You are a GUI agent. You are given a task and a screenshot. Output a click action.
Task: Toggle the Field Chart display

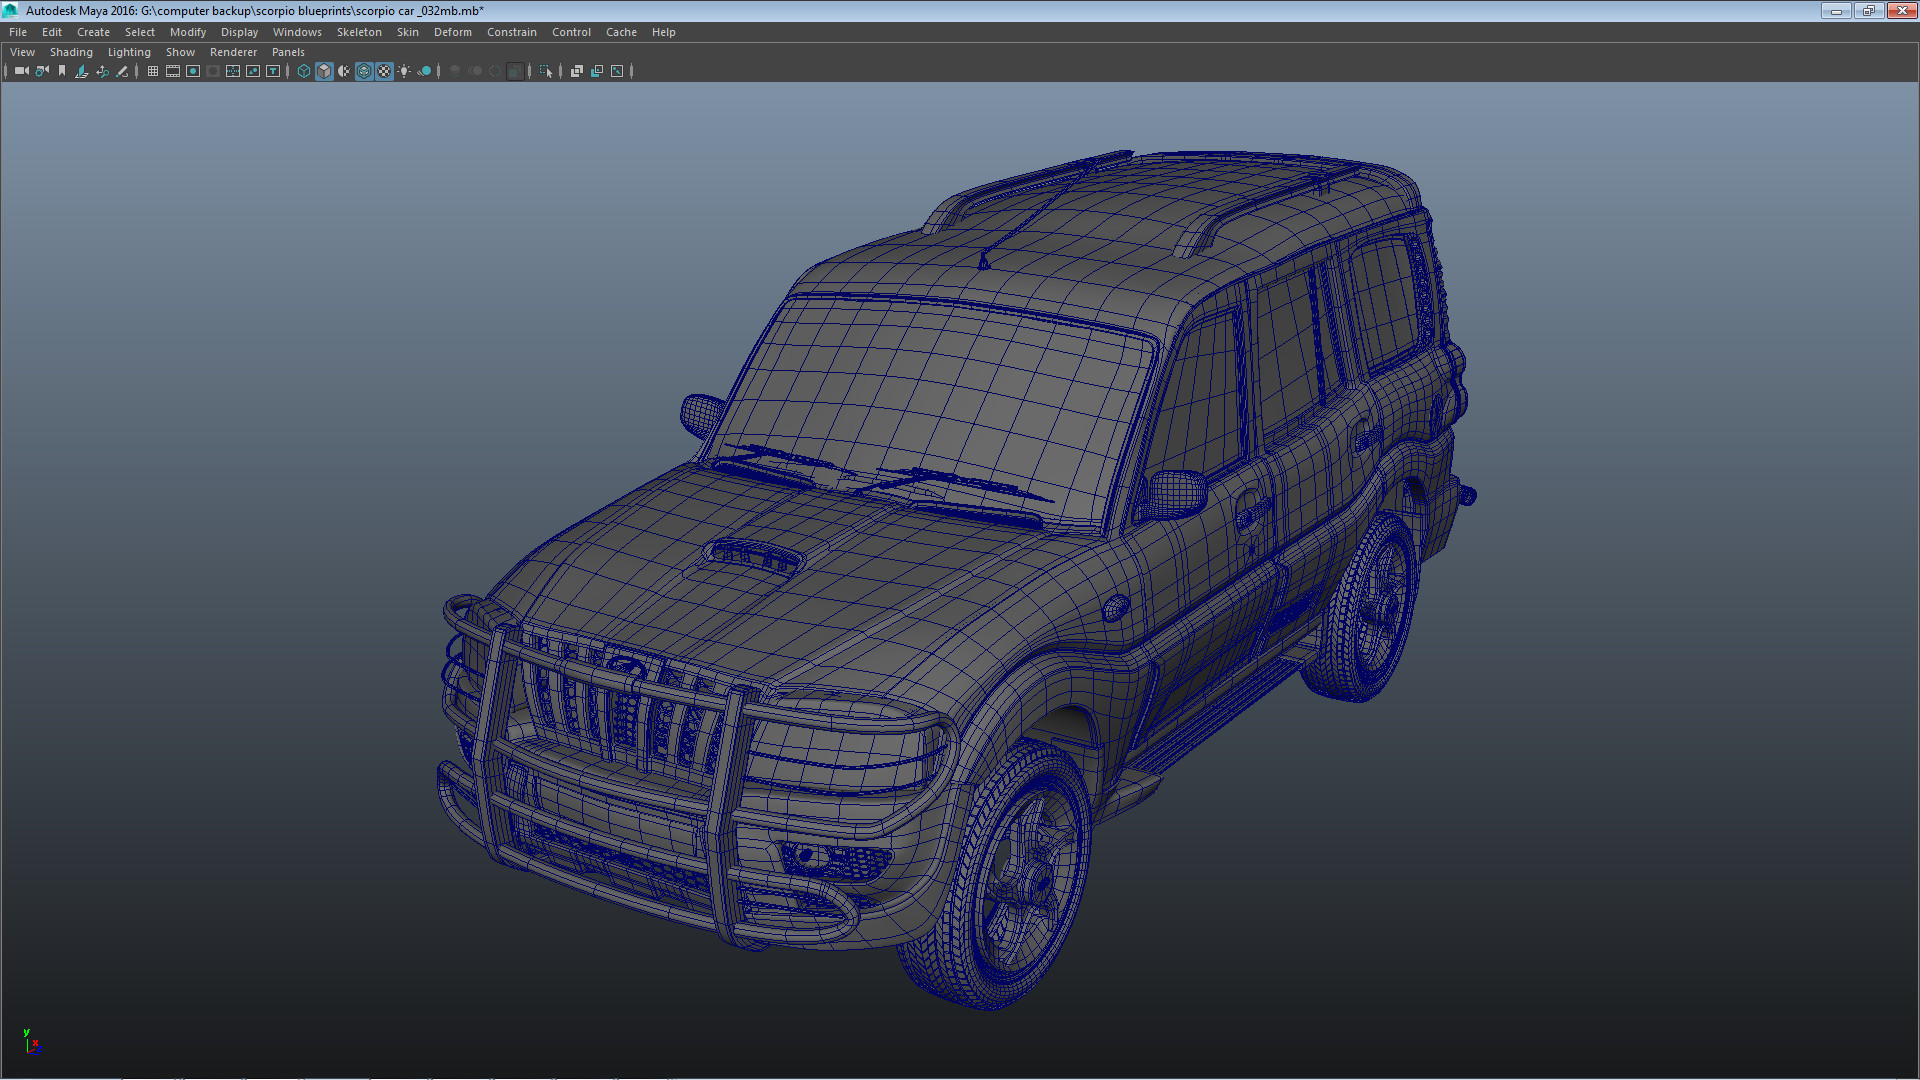pos(233,71)
